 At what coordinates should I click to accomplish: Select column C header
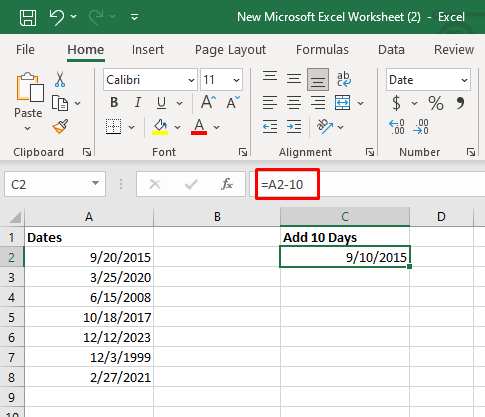(345, 217)
